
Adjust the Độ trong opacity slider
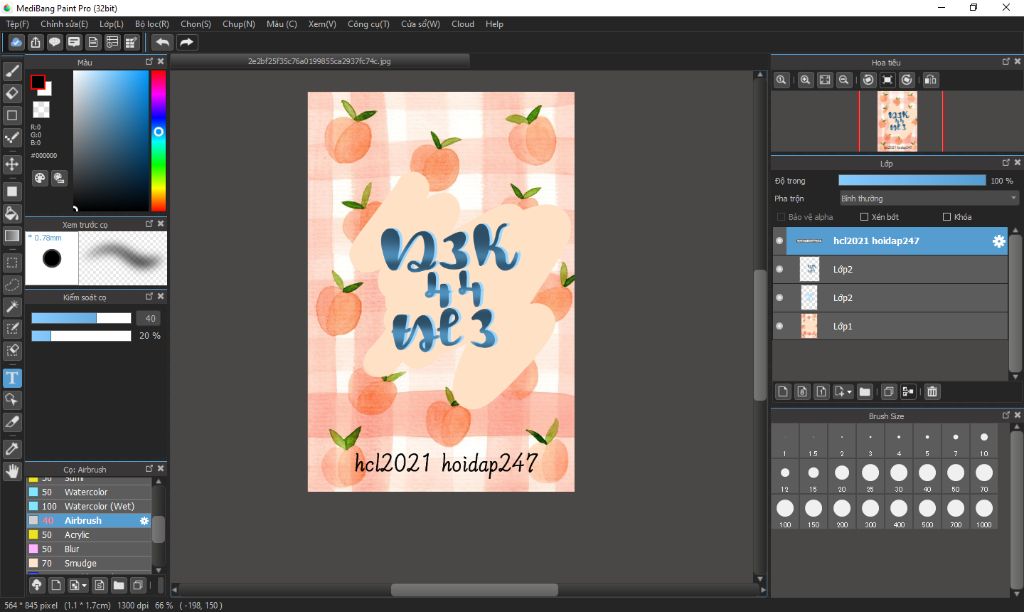(912, 181)
